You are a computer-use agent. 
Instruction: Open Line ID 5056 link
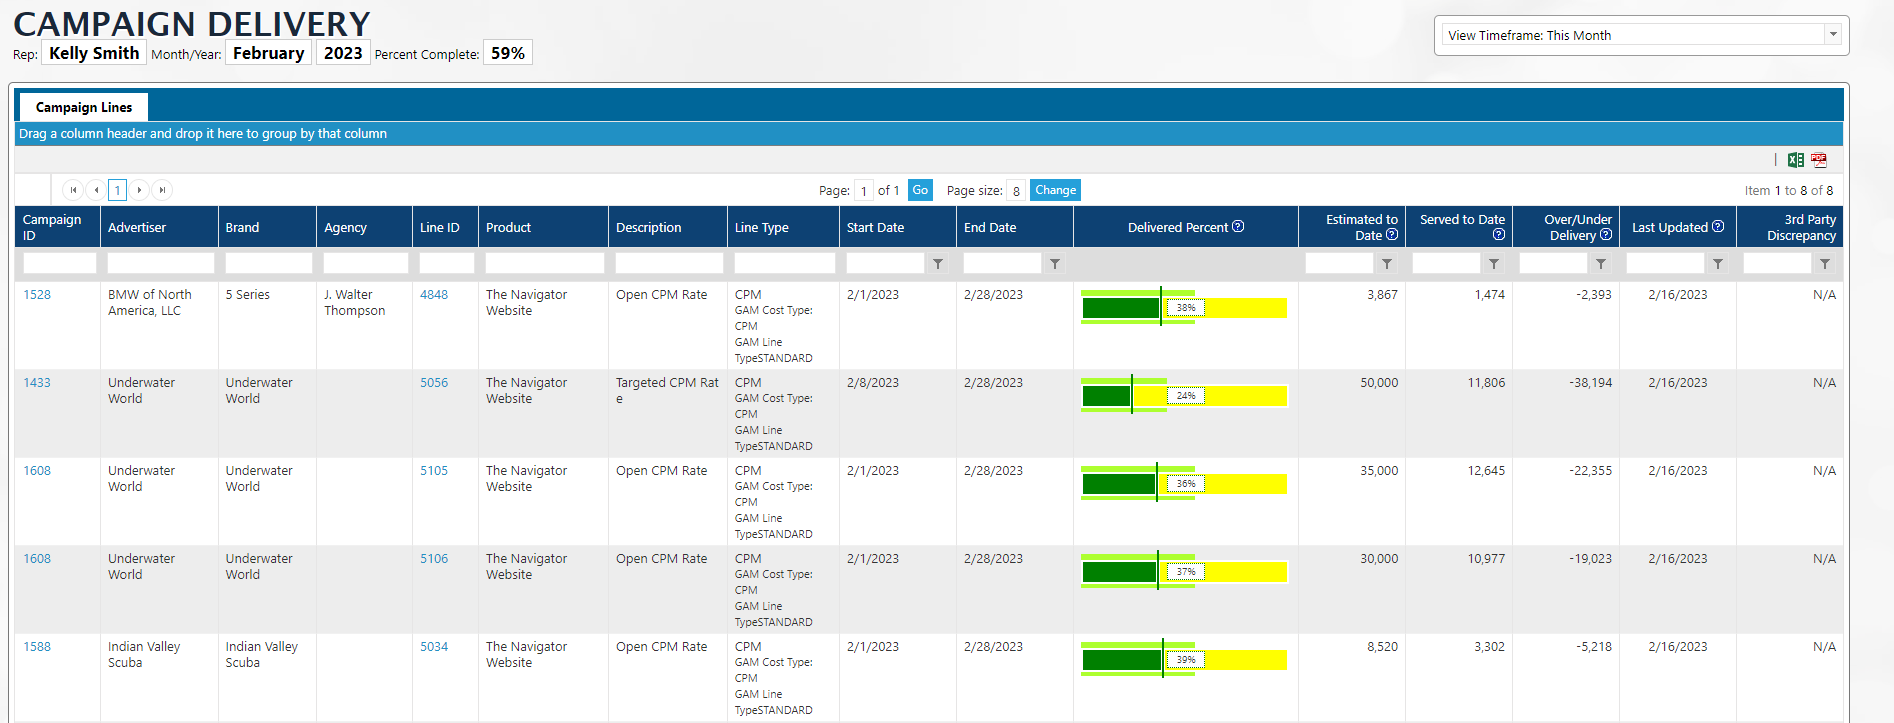click(434, 383)
